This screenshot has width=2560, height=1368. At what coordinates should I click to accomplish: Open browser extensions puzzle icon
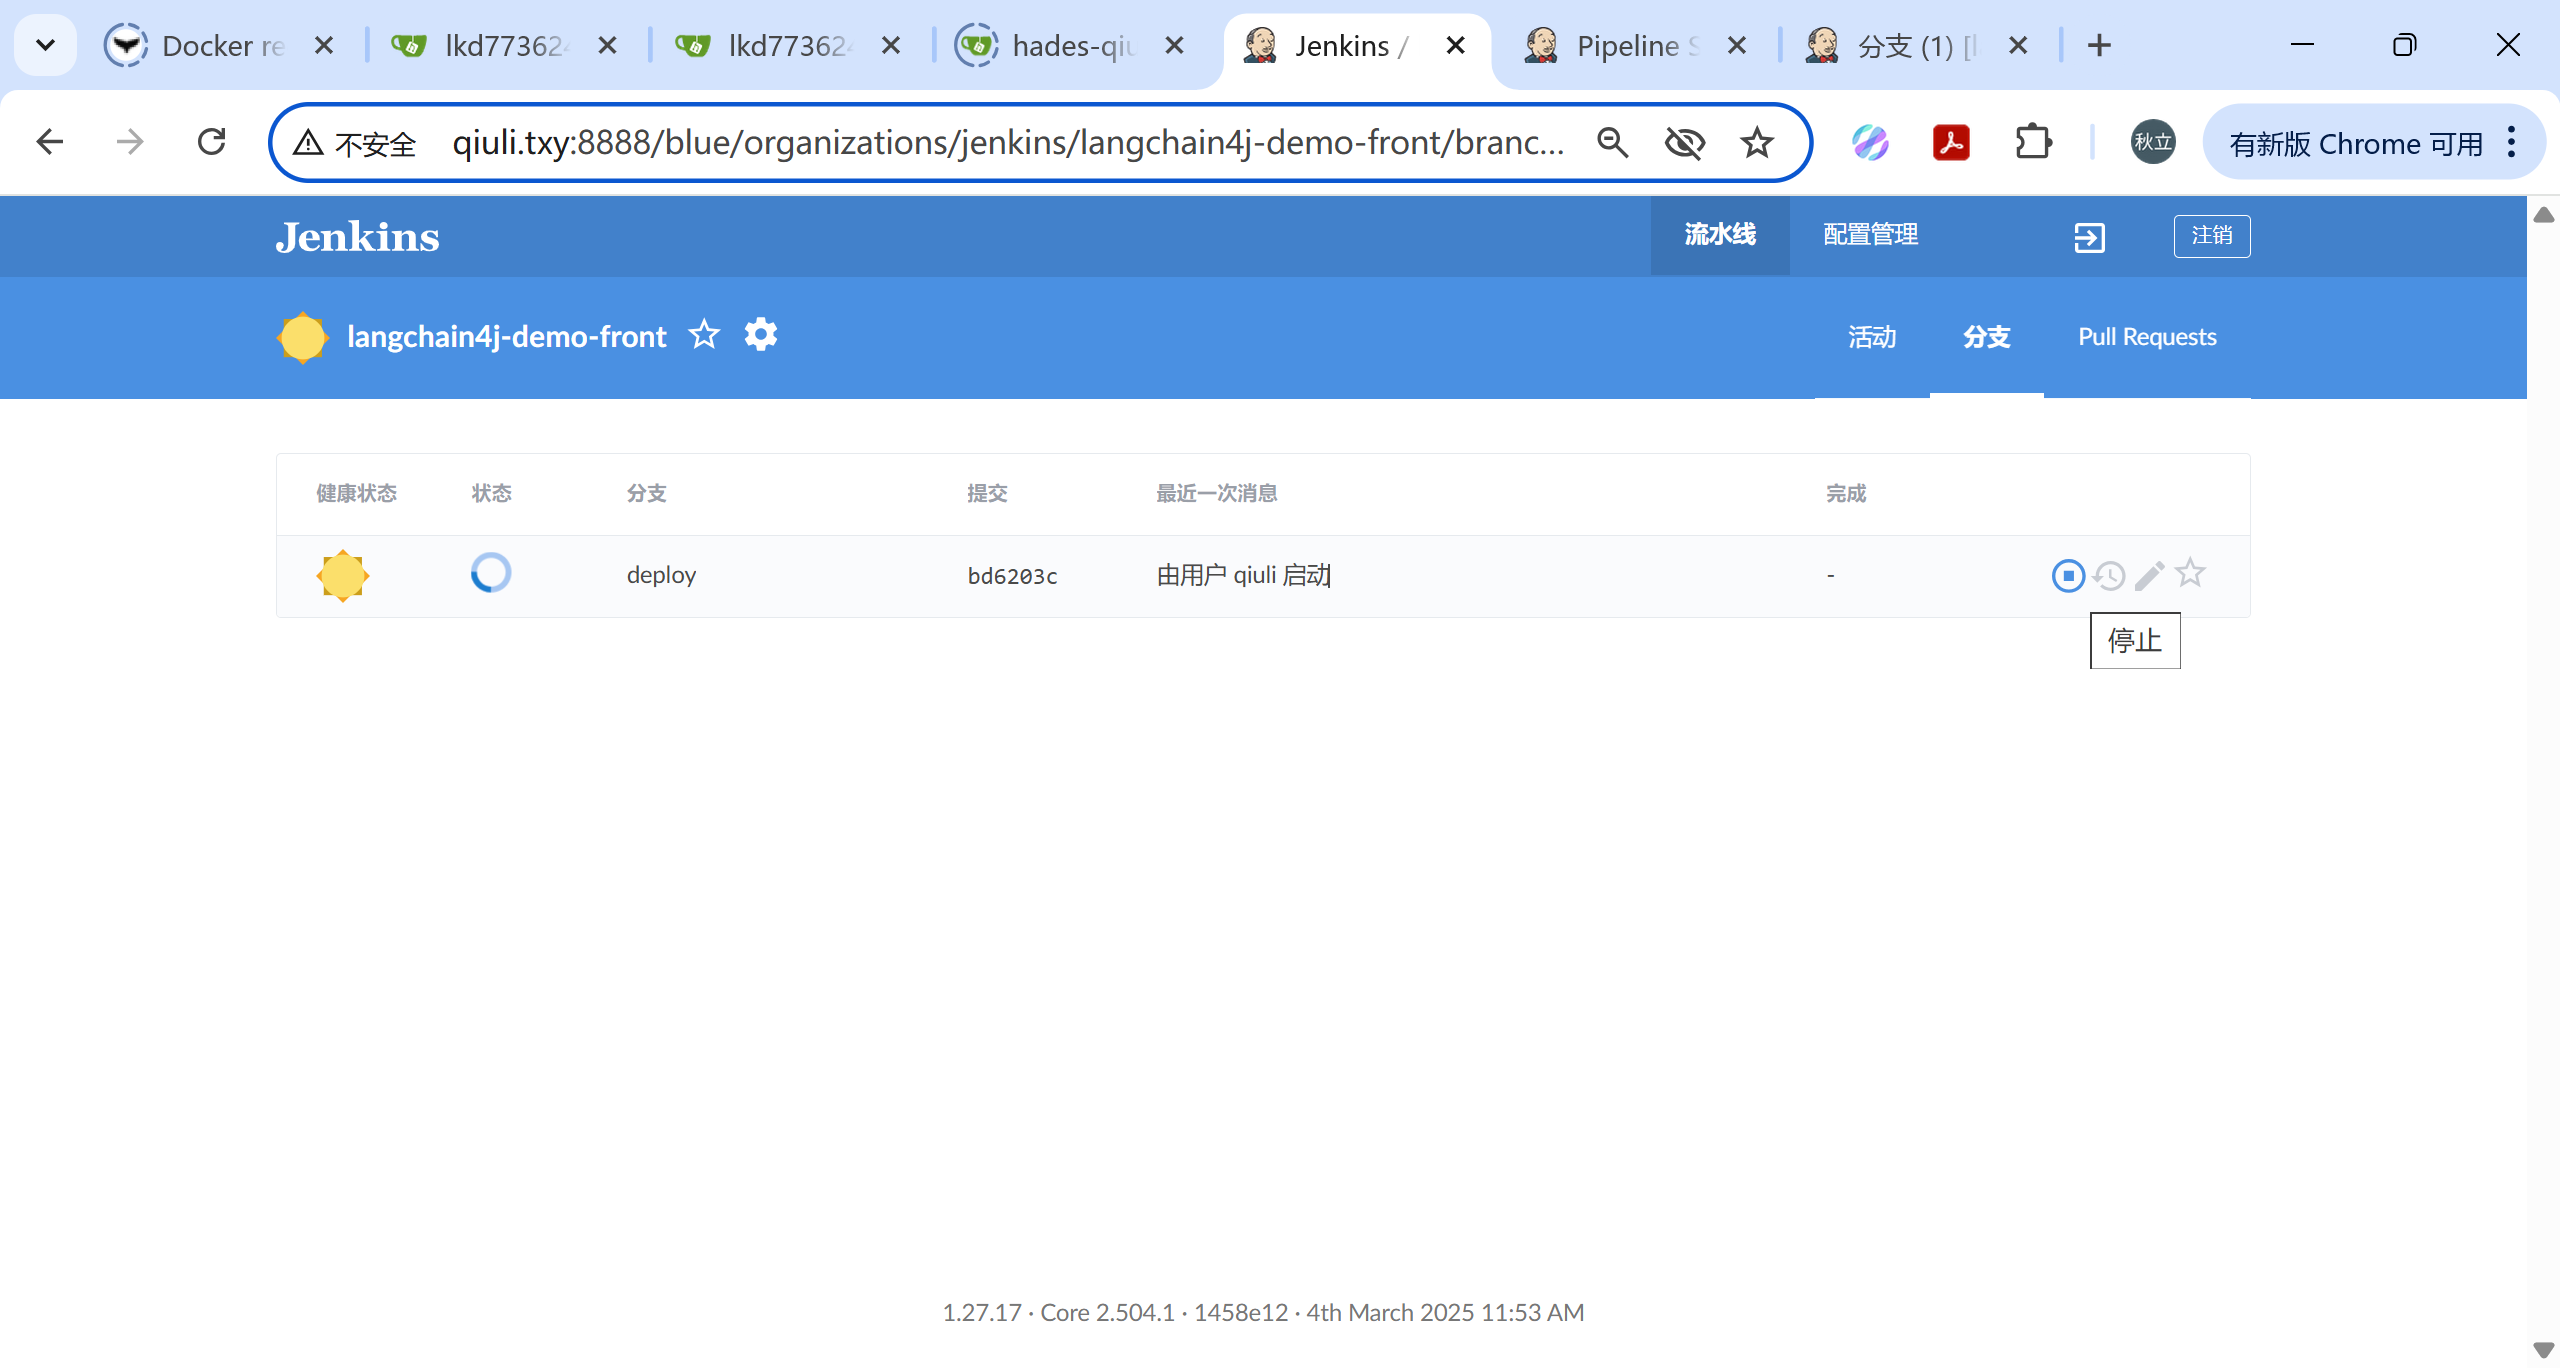(2032, 143)
